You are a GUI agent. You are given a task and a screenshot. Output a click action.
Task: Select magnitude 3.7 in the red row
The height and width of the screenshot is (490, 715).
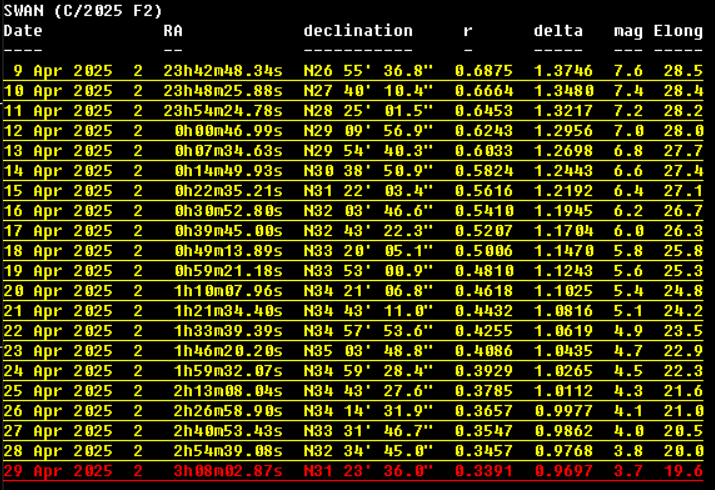(628, 471)
